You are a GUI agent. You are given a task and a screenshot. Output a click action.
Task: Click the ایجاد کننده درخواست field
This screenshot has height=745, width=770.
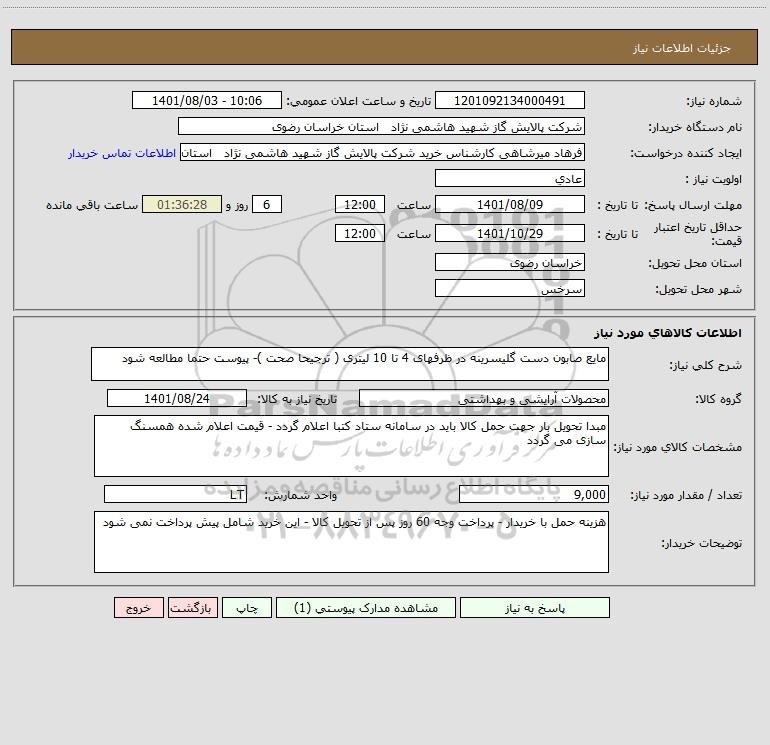click(383, 153)
